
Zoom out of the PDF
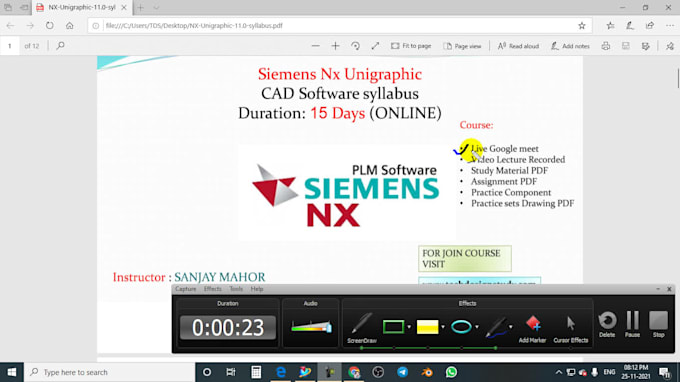pos(316,46)
